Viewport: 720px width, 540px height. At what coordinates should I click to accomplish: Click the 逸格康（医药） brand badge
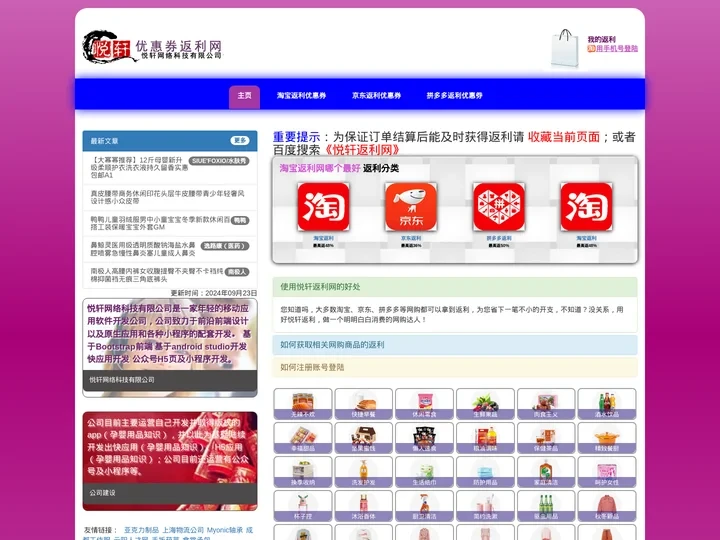[225, 246]
